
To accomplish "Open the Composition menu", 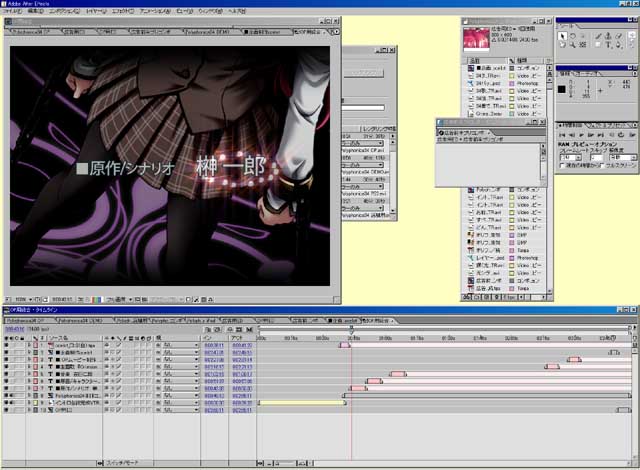I will tap(64, 11).
